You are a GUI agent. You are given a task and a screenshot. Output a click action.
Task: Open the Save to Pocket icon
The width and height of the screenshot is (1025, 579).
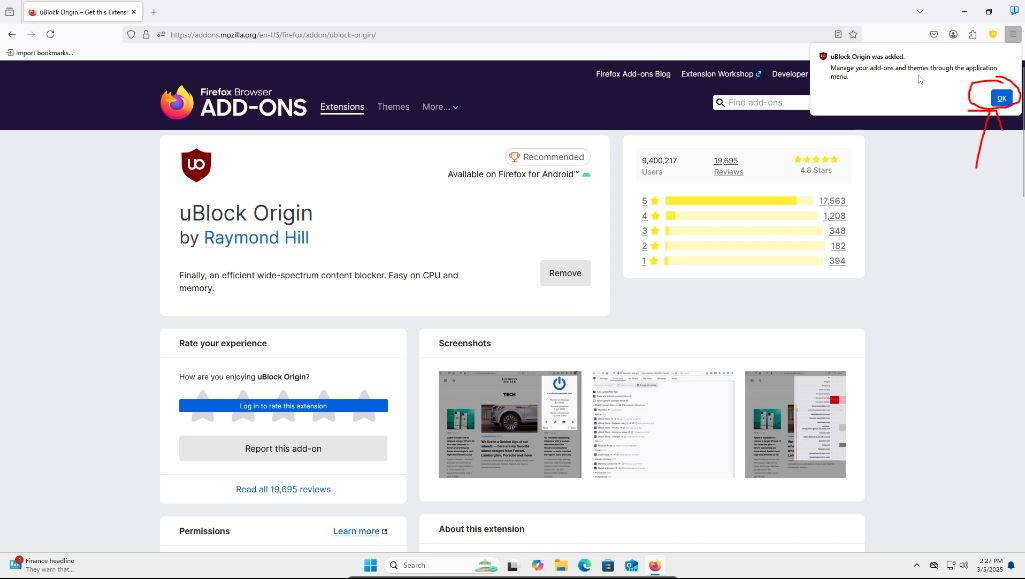tap(934, 35)
